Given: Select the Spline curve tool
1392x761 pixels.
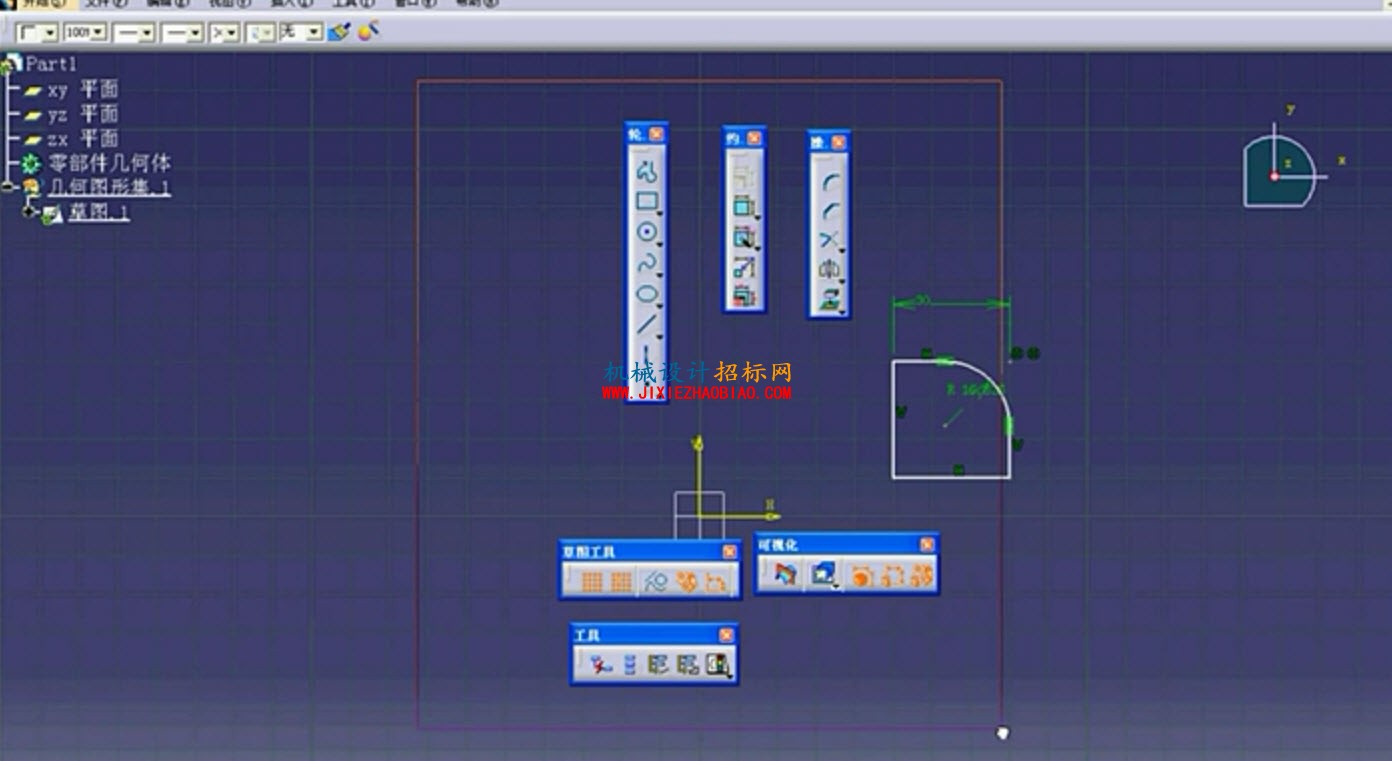Looking at the screenshot, I should tap(647, 264).
